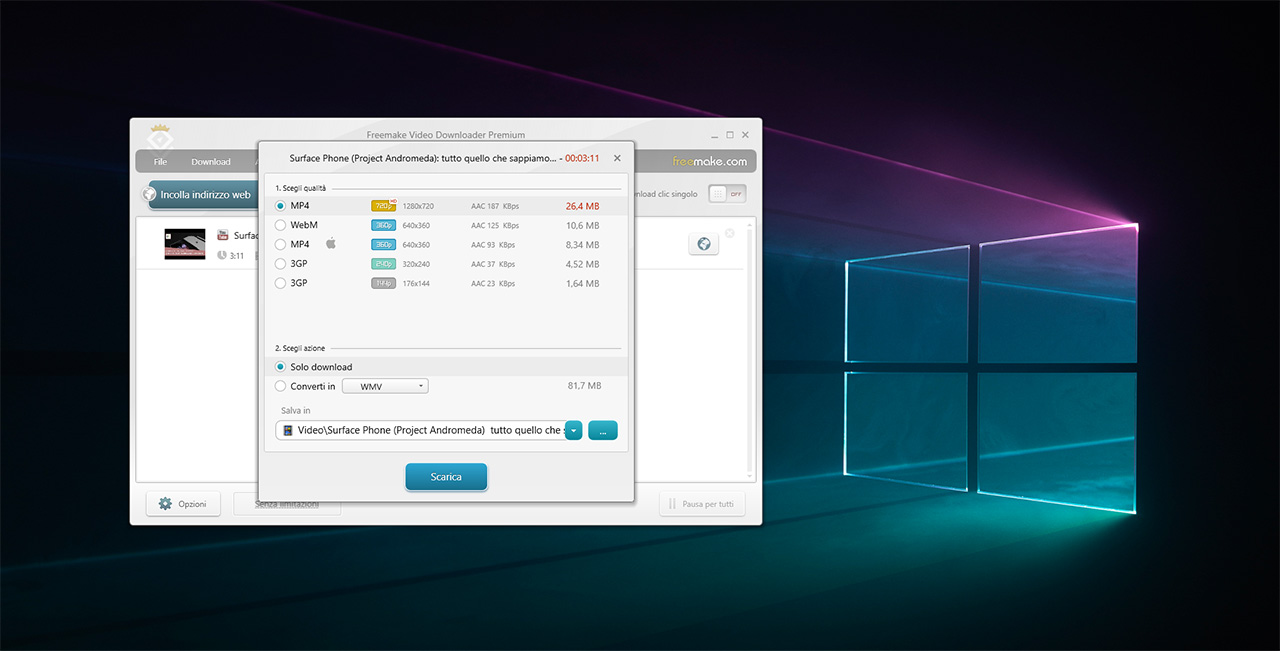Click the 1,64 MB file size
Screen dimensions: 1280x651
coord(583,283)
